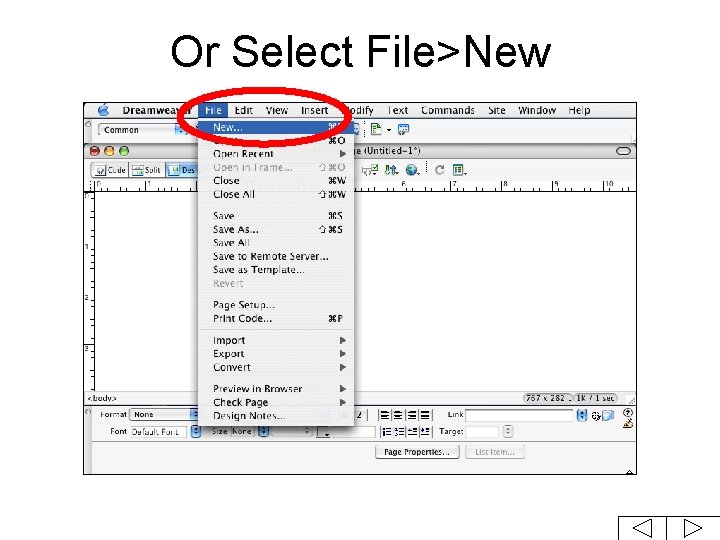This screenshot has height=540, width=720.
Task: Open the Apple menu
Action: coord(104,110)
